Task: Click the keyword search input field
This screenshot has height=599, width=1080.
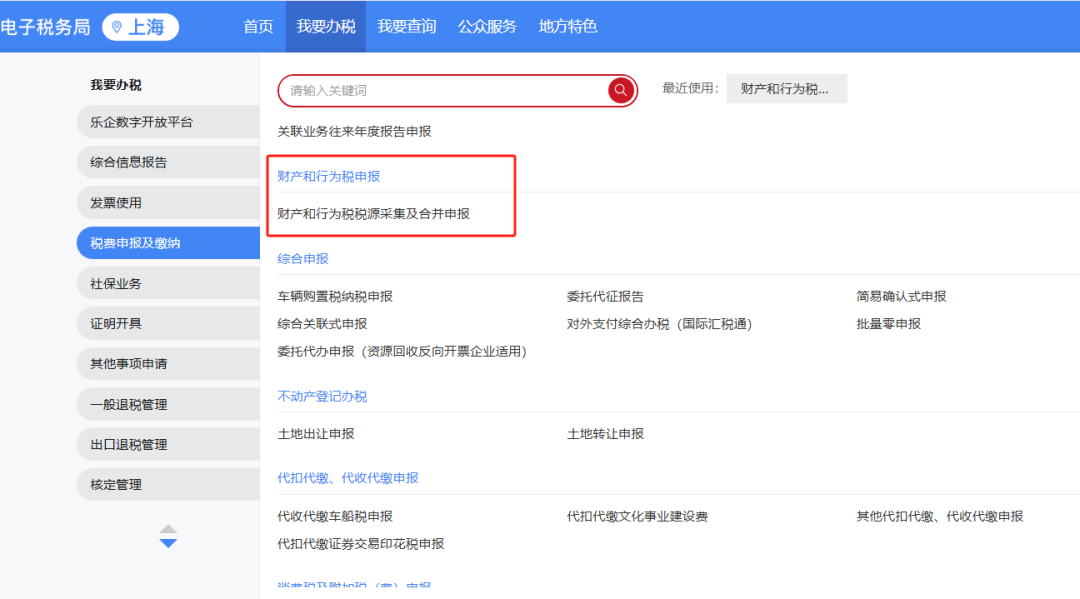Action: point(445,90)
